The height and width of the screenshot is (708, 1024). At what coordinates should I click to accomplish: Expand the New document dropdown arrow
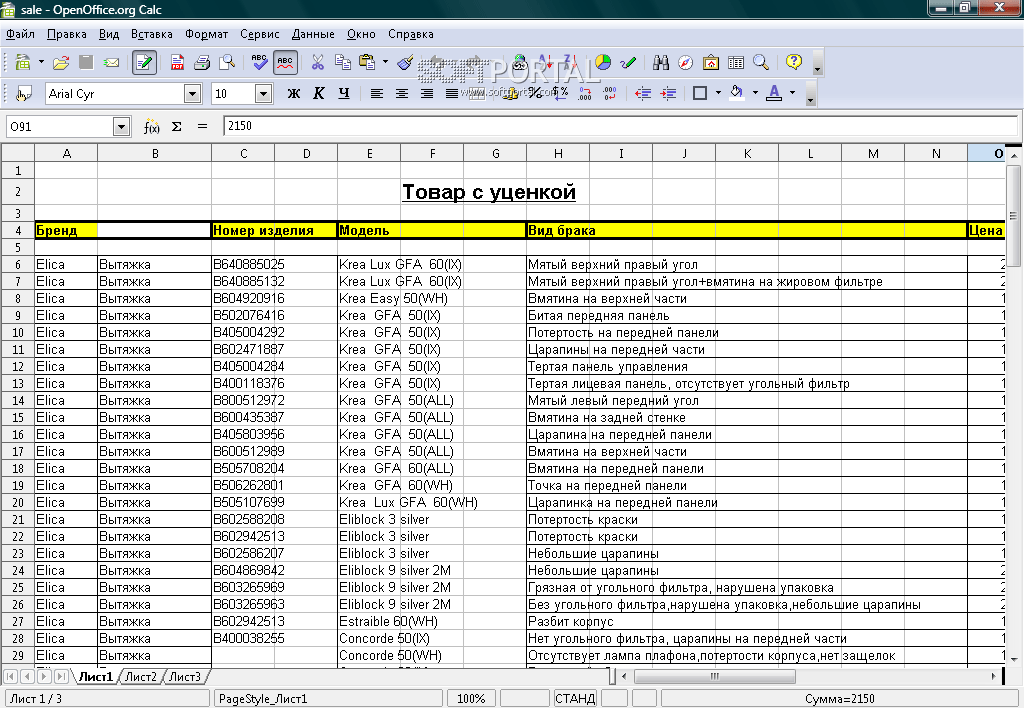click(x=41, y=62)
